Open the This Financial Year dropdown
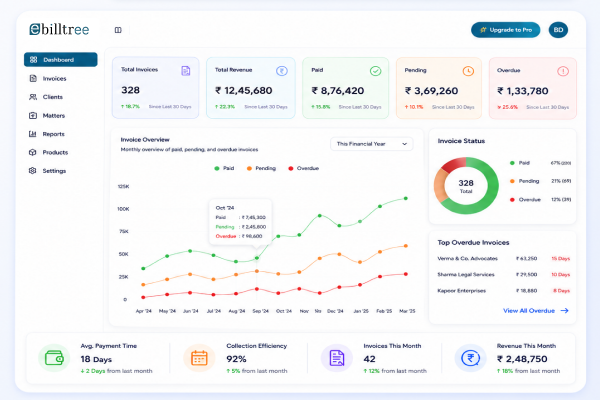The image size is (600, 400). tap(372, 144)
